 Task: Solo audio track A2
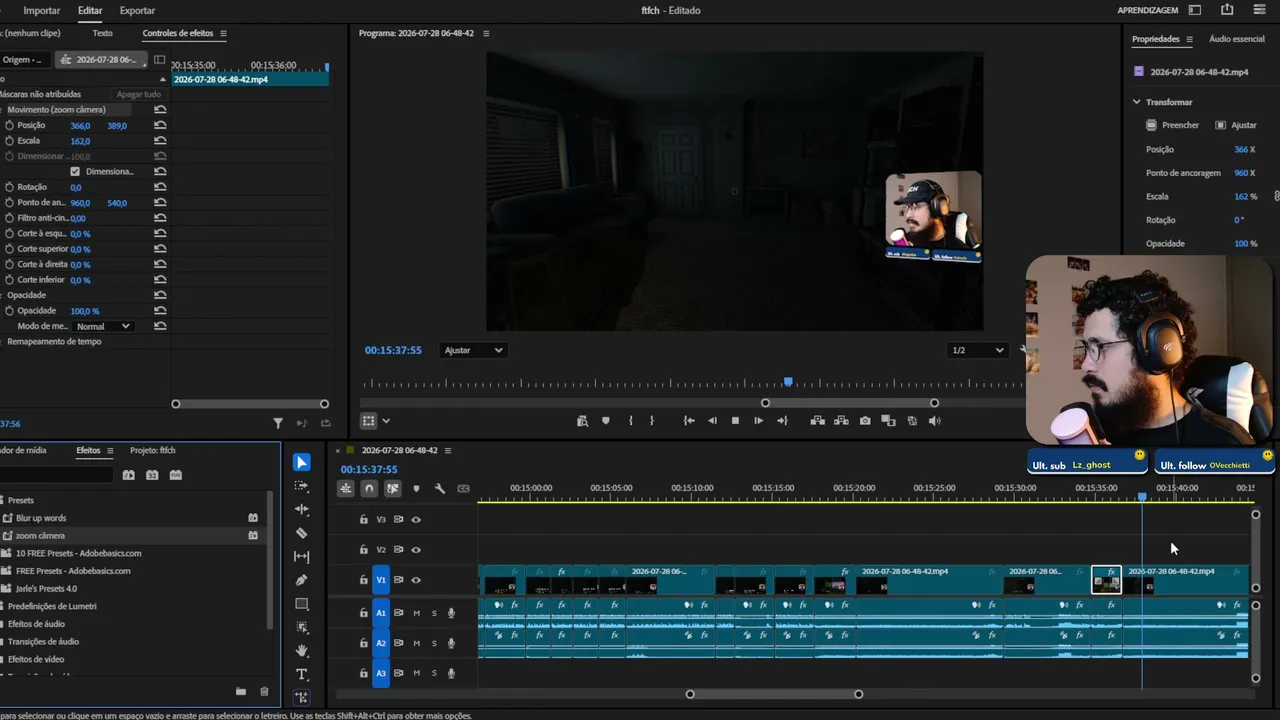click(434, 643)
